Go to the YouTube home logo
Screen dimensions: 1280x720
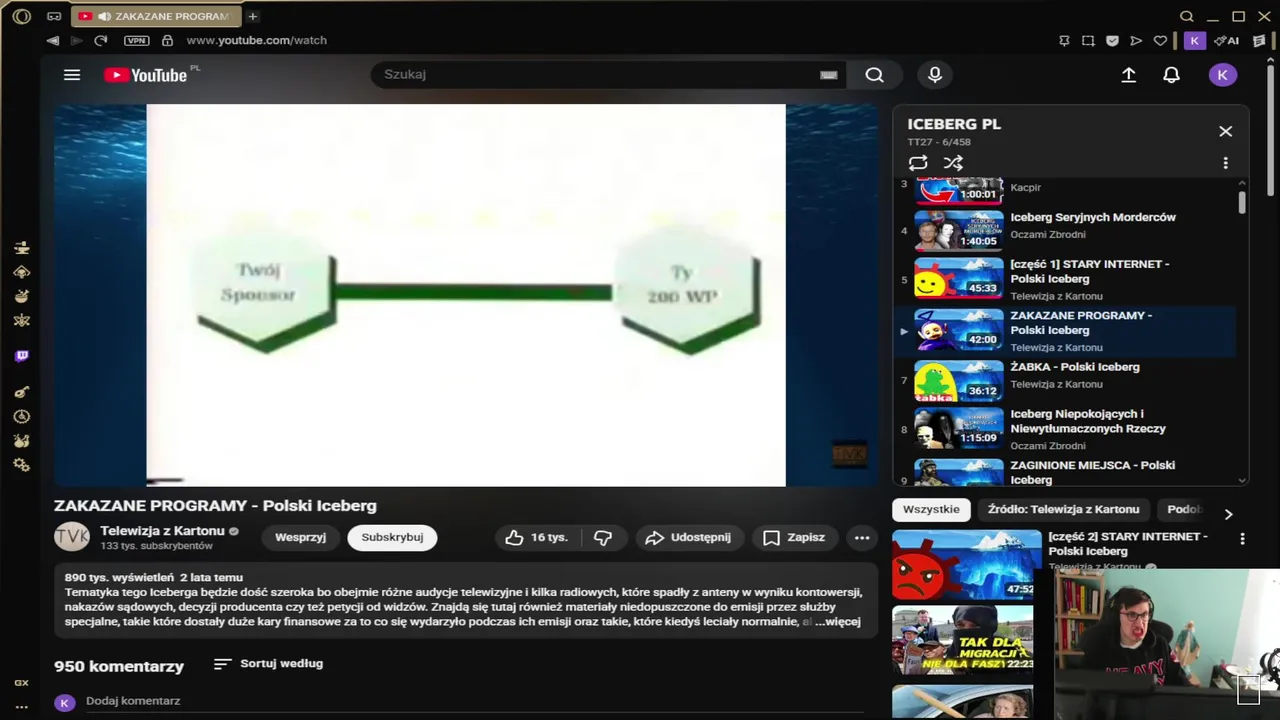click(146, 75)
